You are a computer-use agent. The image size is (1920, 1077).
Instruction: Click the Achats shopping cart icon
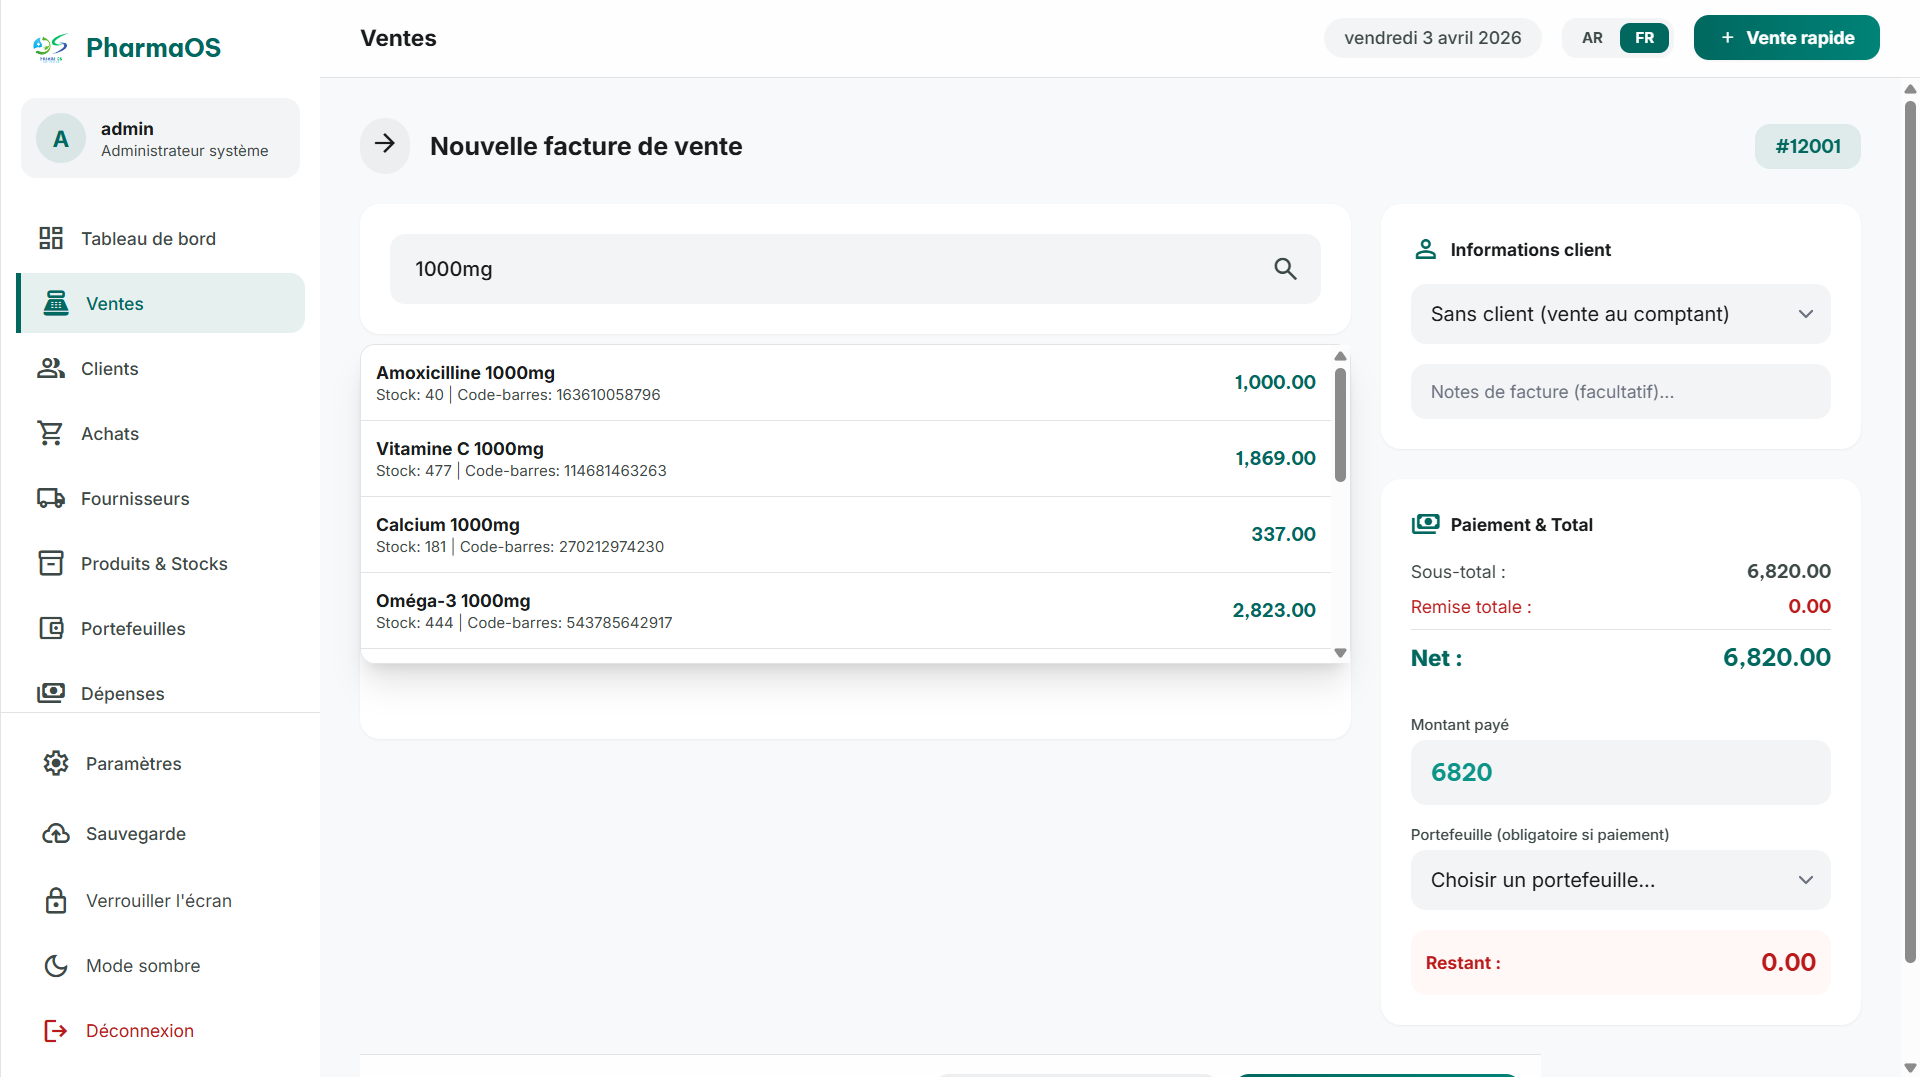(x=51, y=433)
